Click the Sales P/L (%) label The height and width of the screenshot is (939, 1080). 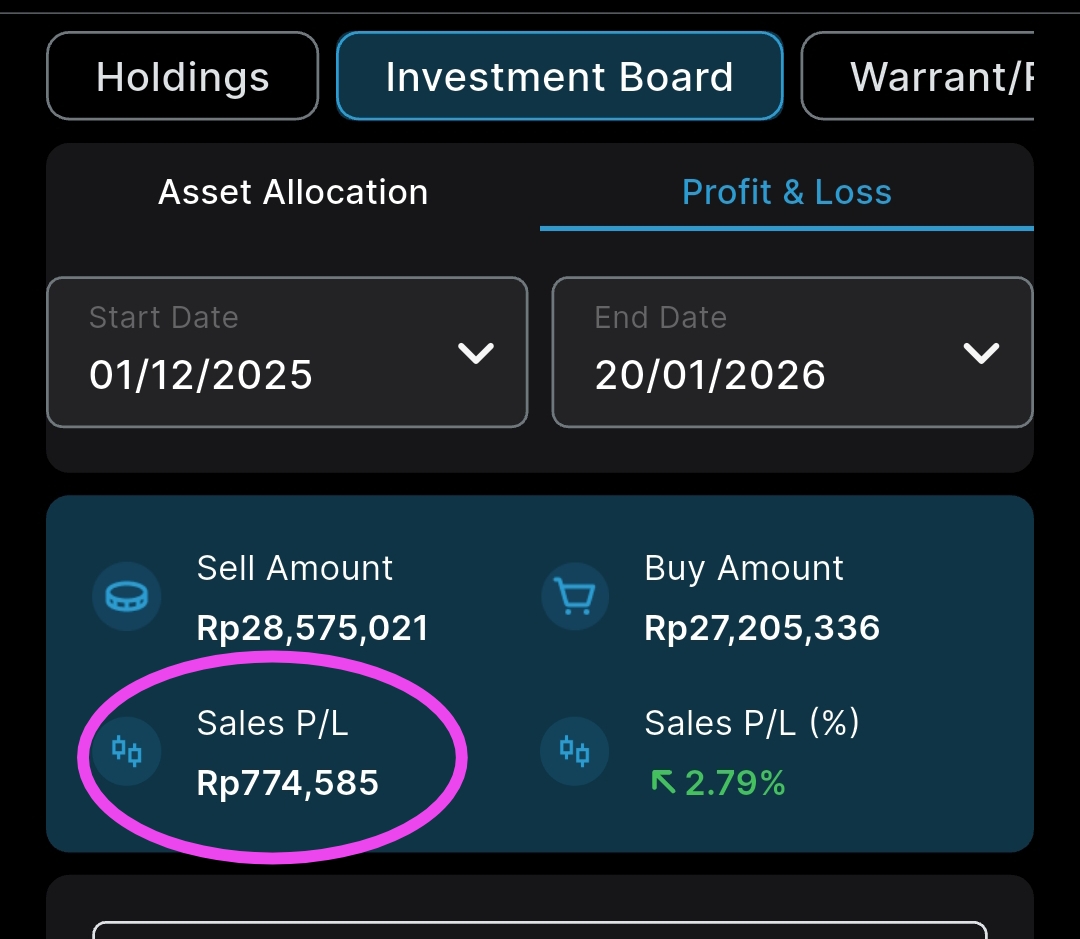tap(752, 722)
